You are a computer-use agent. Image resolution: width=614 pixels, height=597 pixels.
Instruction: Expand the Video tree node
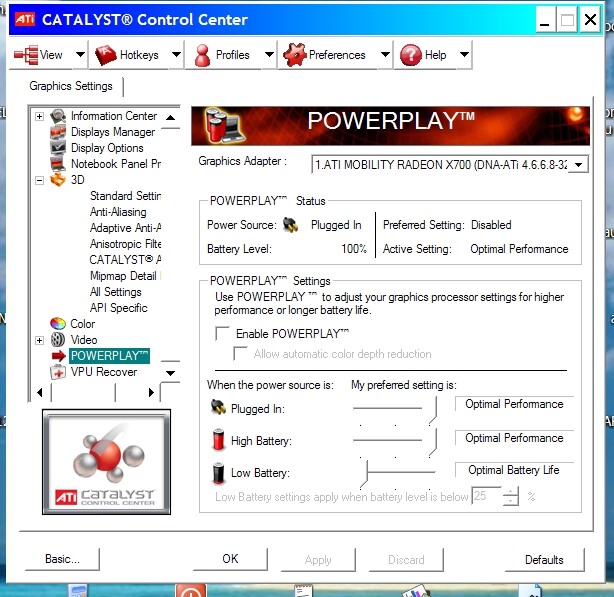click(40, 340)
